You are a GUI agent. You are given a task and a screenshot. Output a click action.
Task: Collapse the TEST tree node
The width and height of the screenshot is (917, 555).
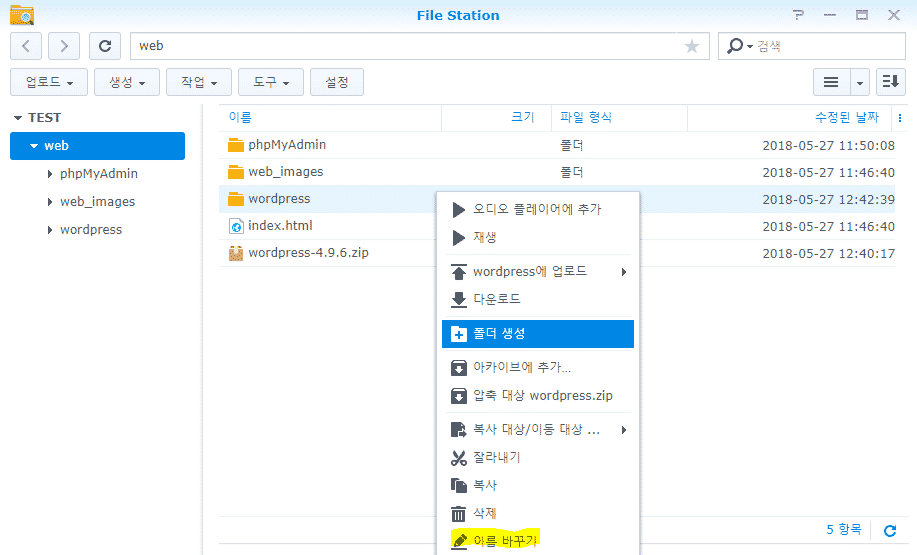click(x=18, y=118)
